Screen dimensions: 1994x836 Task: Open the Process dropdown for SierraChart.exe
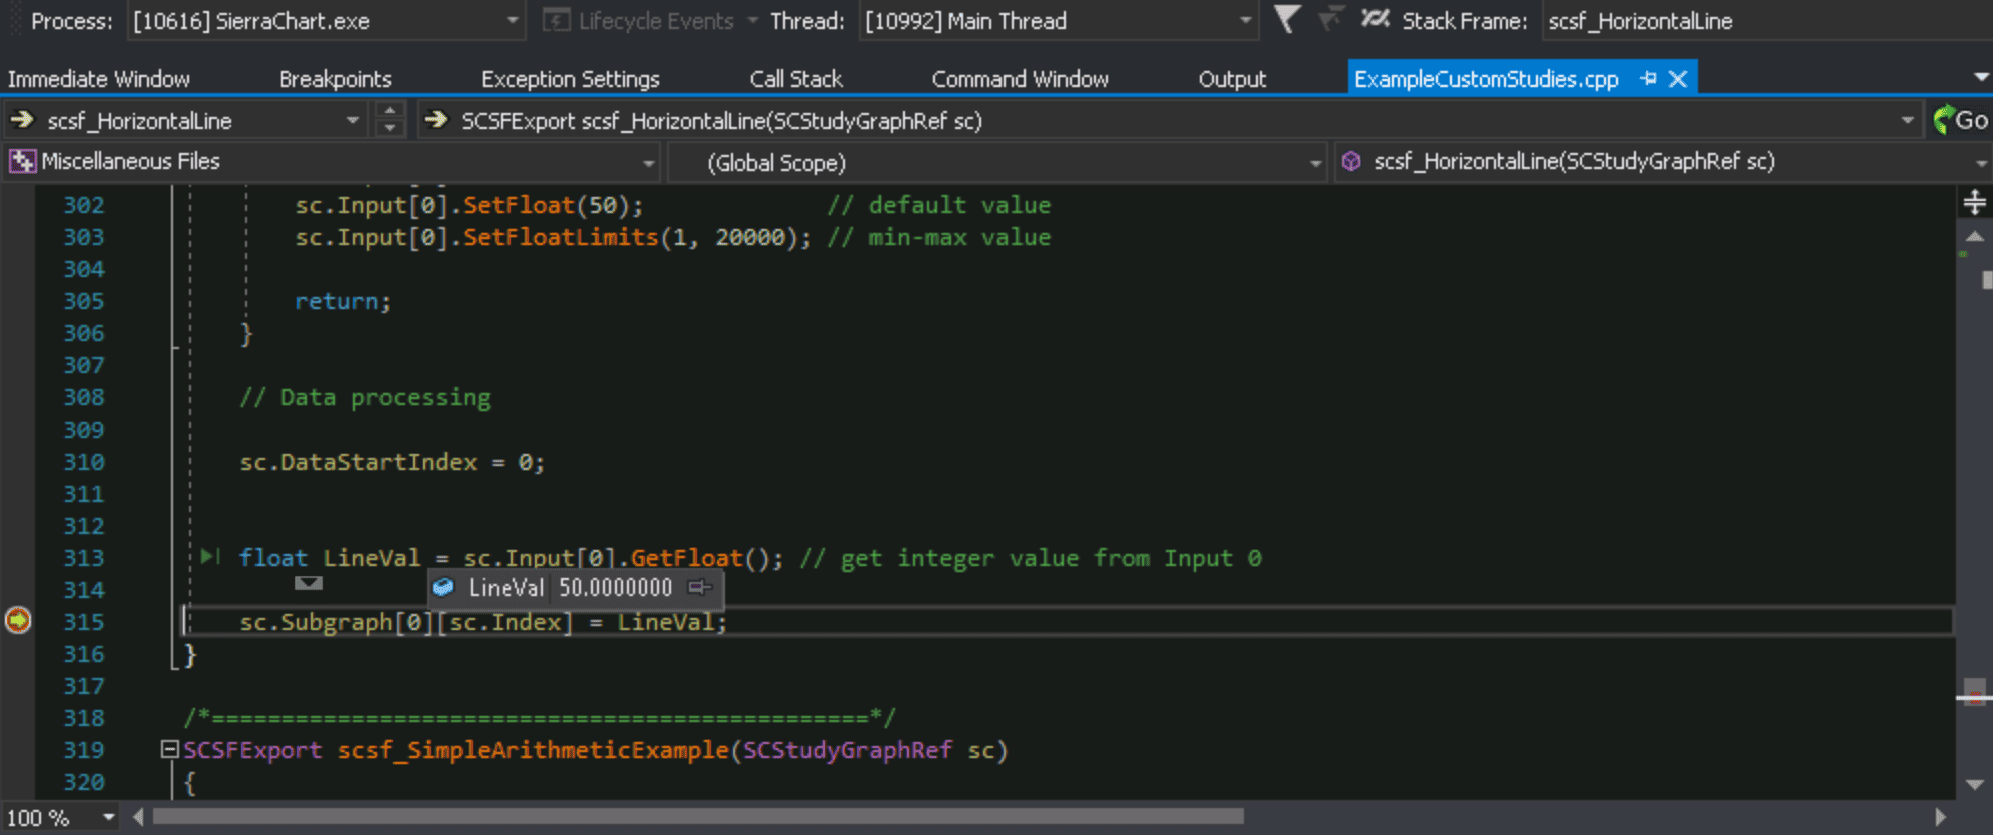click(512, 21)
